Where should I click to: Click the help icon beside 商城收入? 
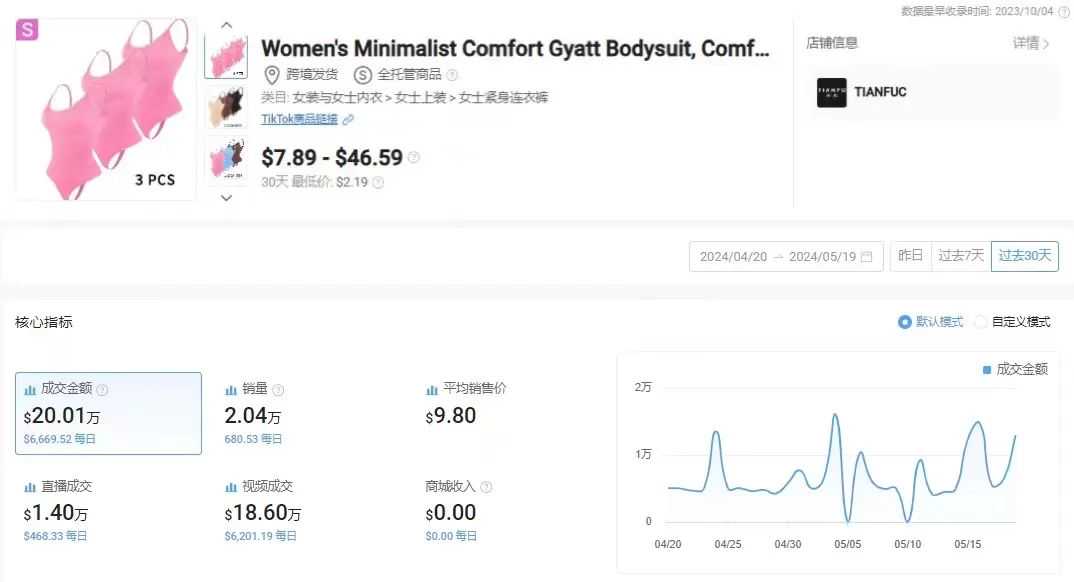coord(486,487)
